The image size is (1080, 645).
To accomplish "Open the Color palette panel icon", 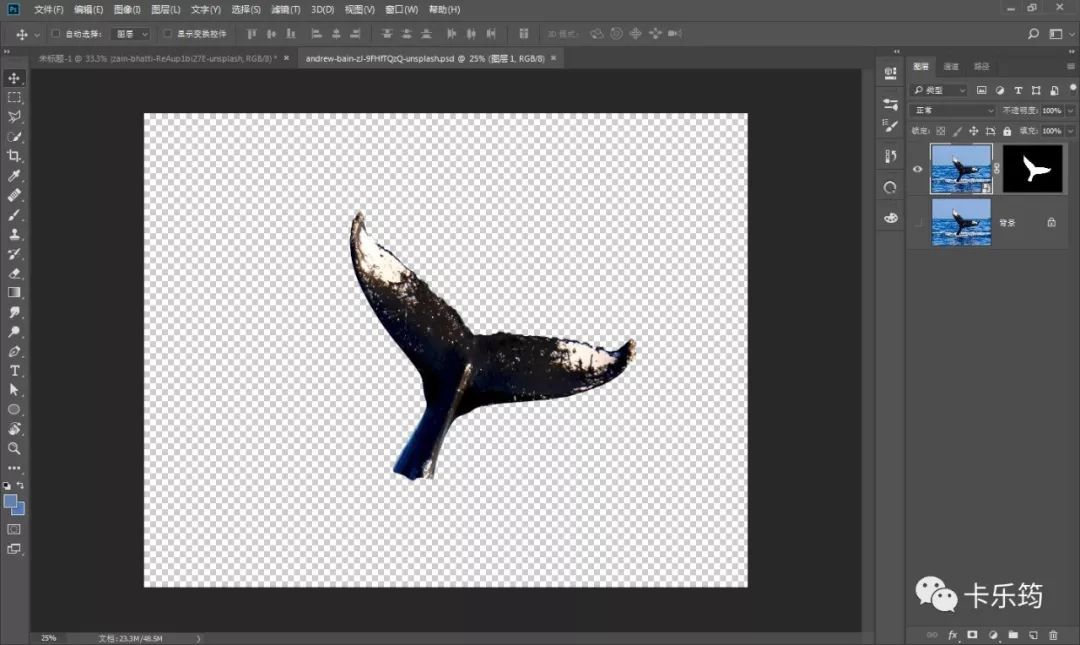I will click(890, 218).
